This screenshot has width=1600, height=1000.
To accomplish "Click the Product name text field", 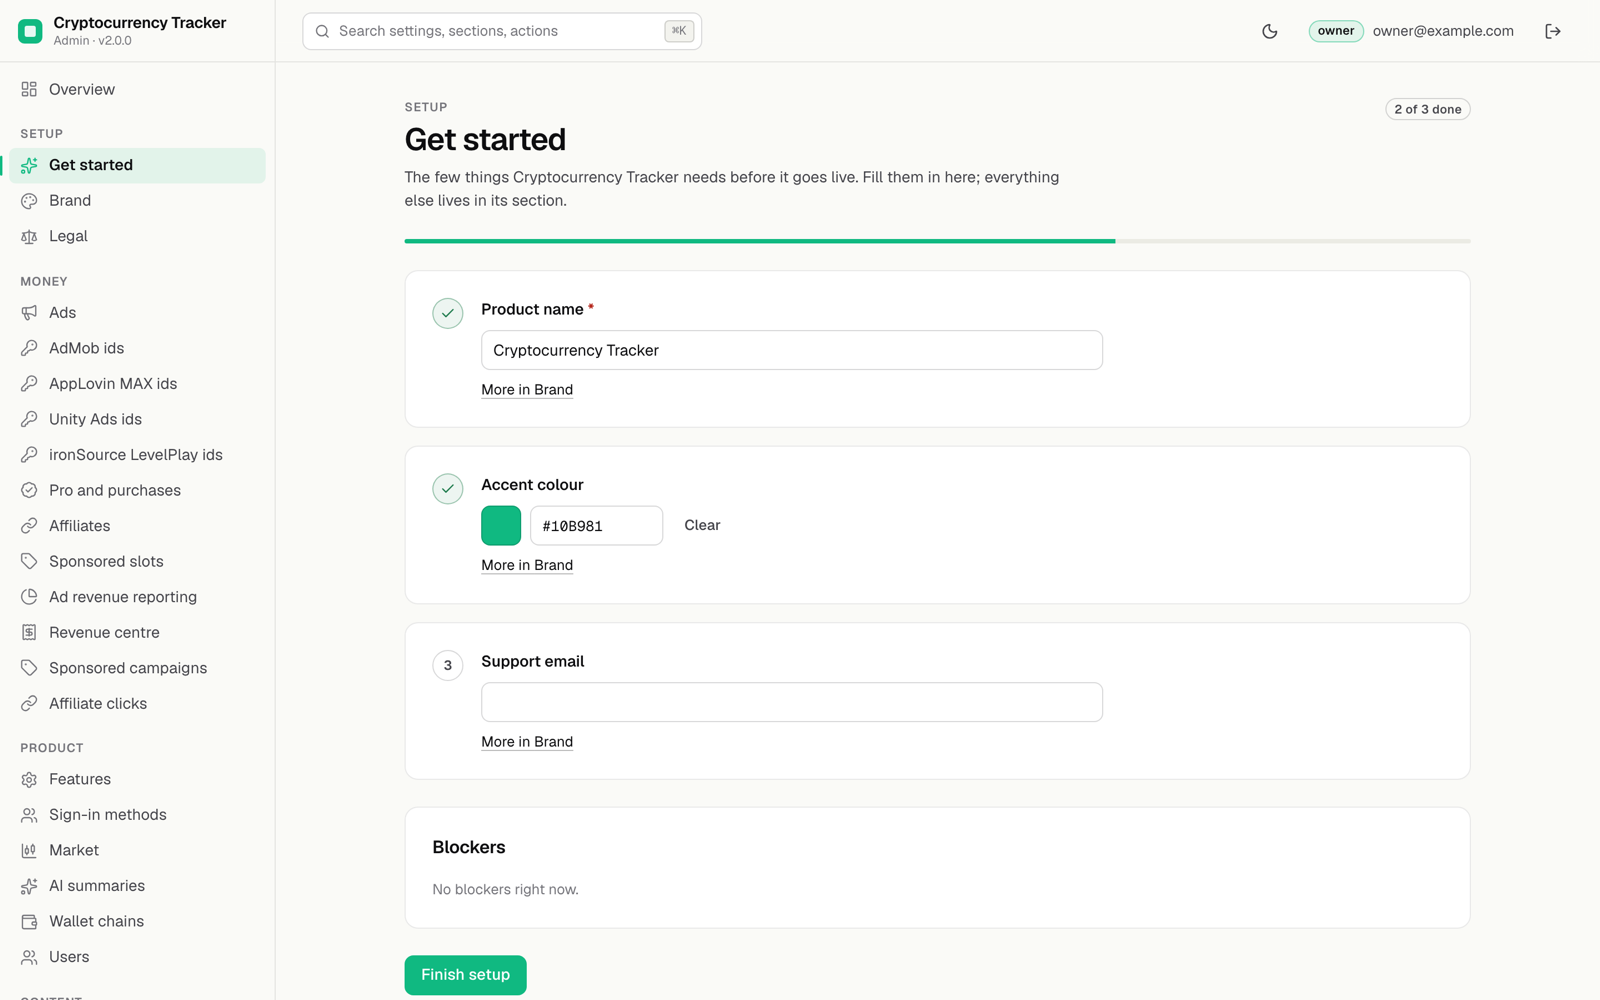I will point(792,350).
